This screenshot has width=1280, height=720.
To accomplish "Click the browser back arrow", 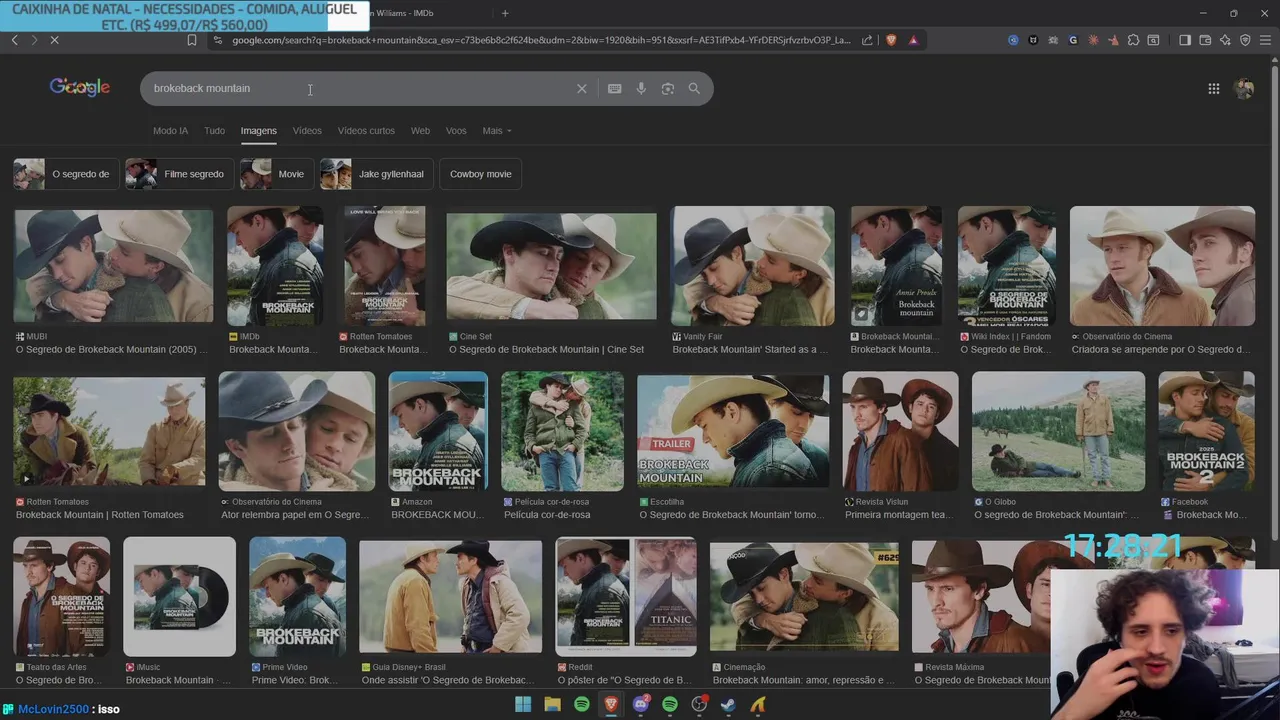I will point(14,40).
